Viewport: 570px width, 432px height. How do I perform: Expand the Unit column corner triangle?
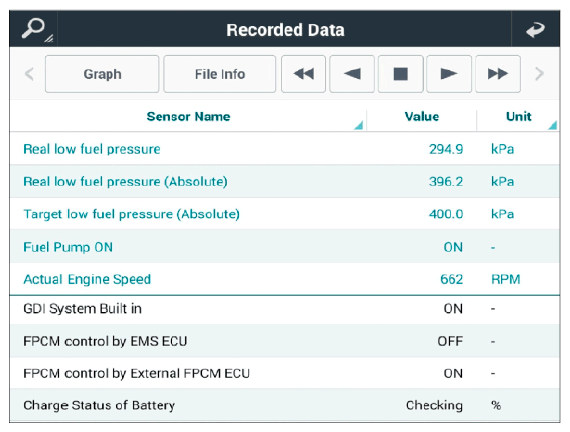pos(553,125)
